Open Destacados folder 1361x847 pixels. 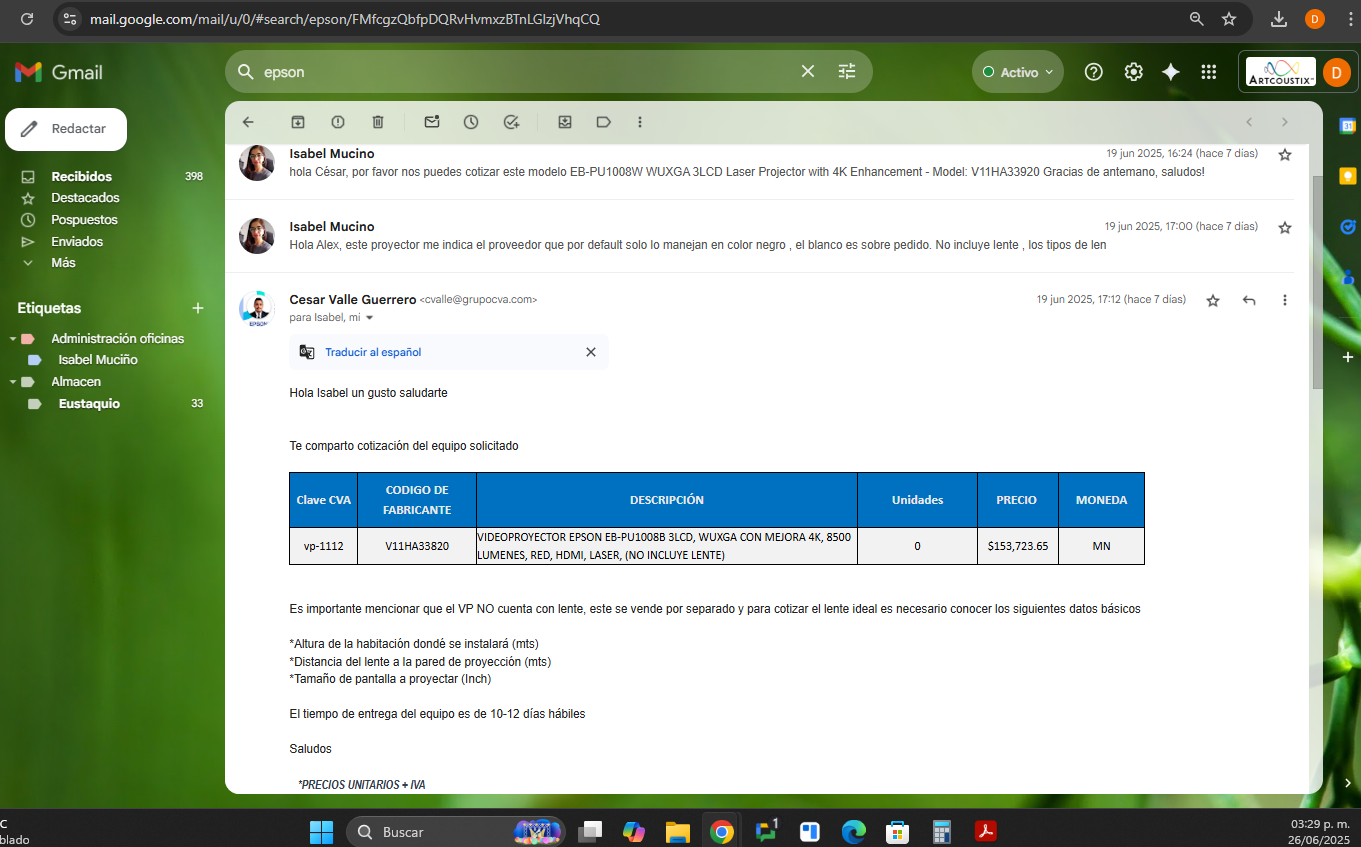click(85, 198)
